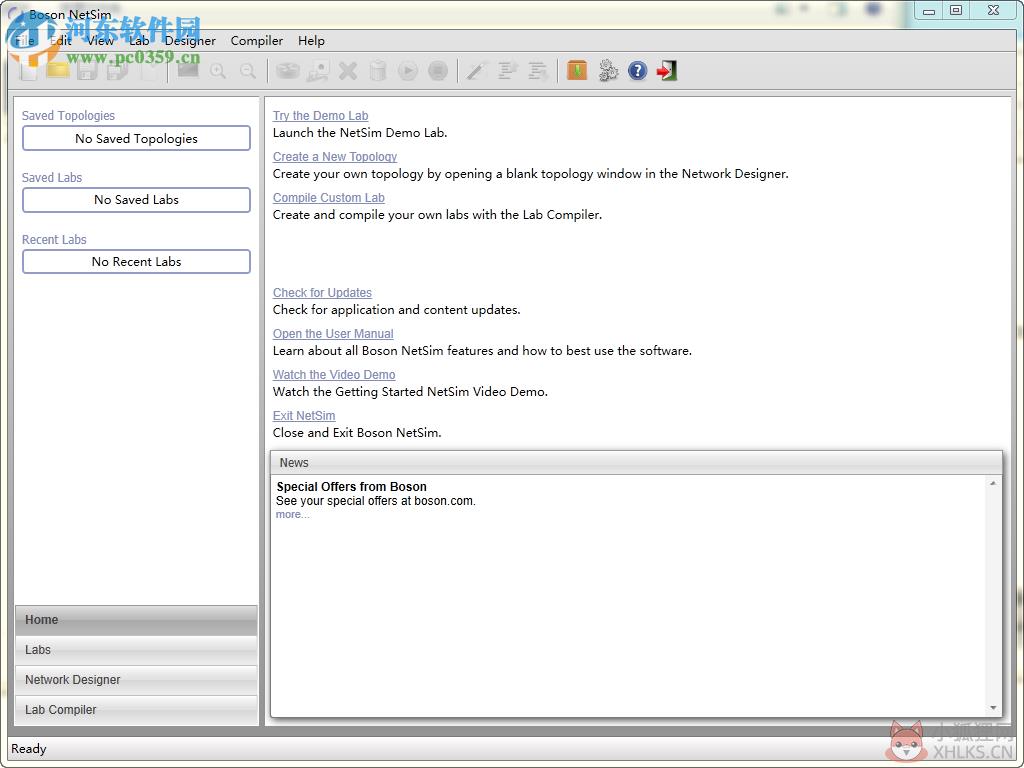Click the second text-alignment toolbar icon
The width and height of the screenshot is (1024, 768).
click(537, 71)
